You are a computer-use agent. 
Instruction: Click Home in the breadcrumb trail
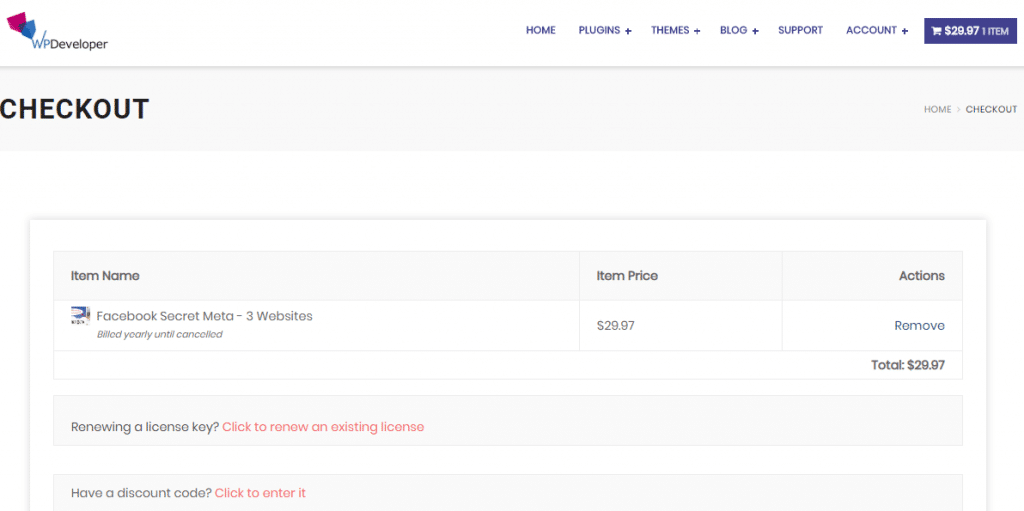click(937, 110)
